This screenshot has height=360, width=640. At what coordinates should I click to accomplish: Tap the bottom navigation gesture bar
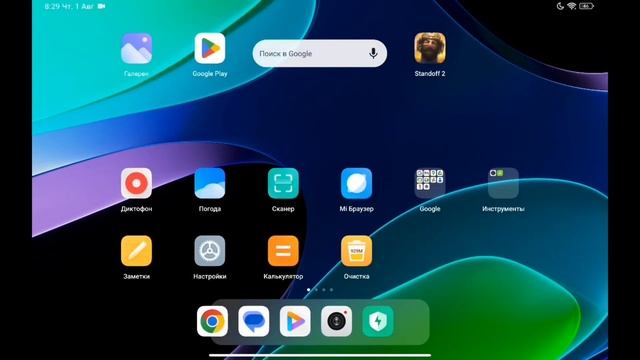pos(320,355)
